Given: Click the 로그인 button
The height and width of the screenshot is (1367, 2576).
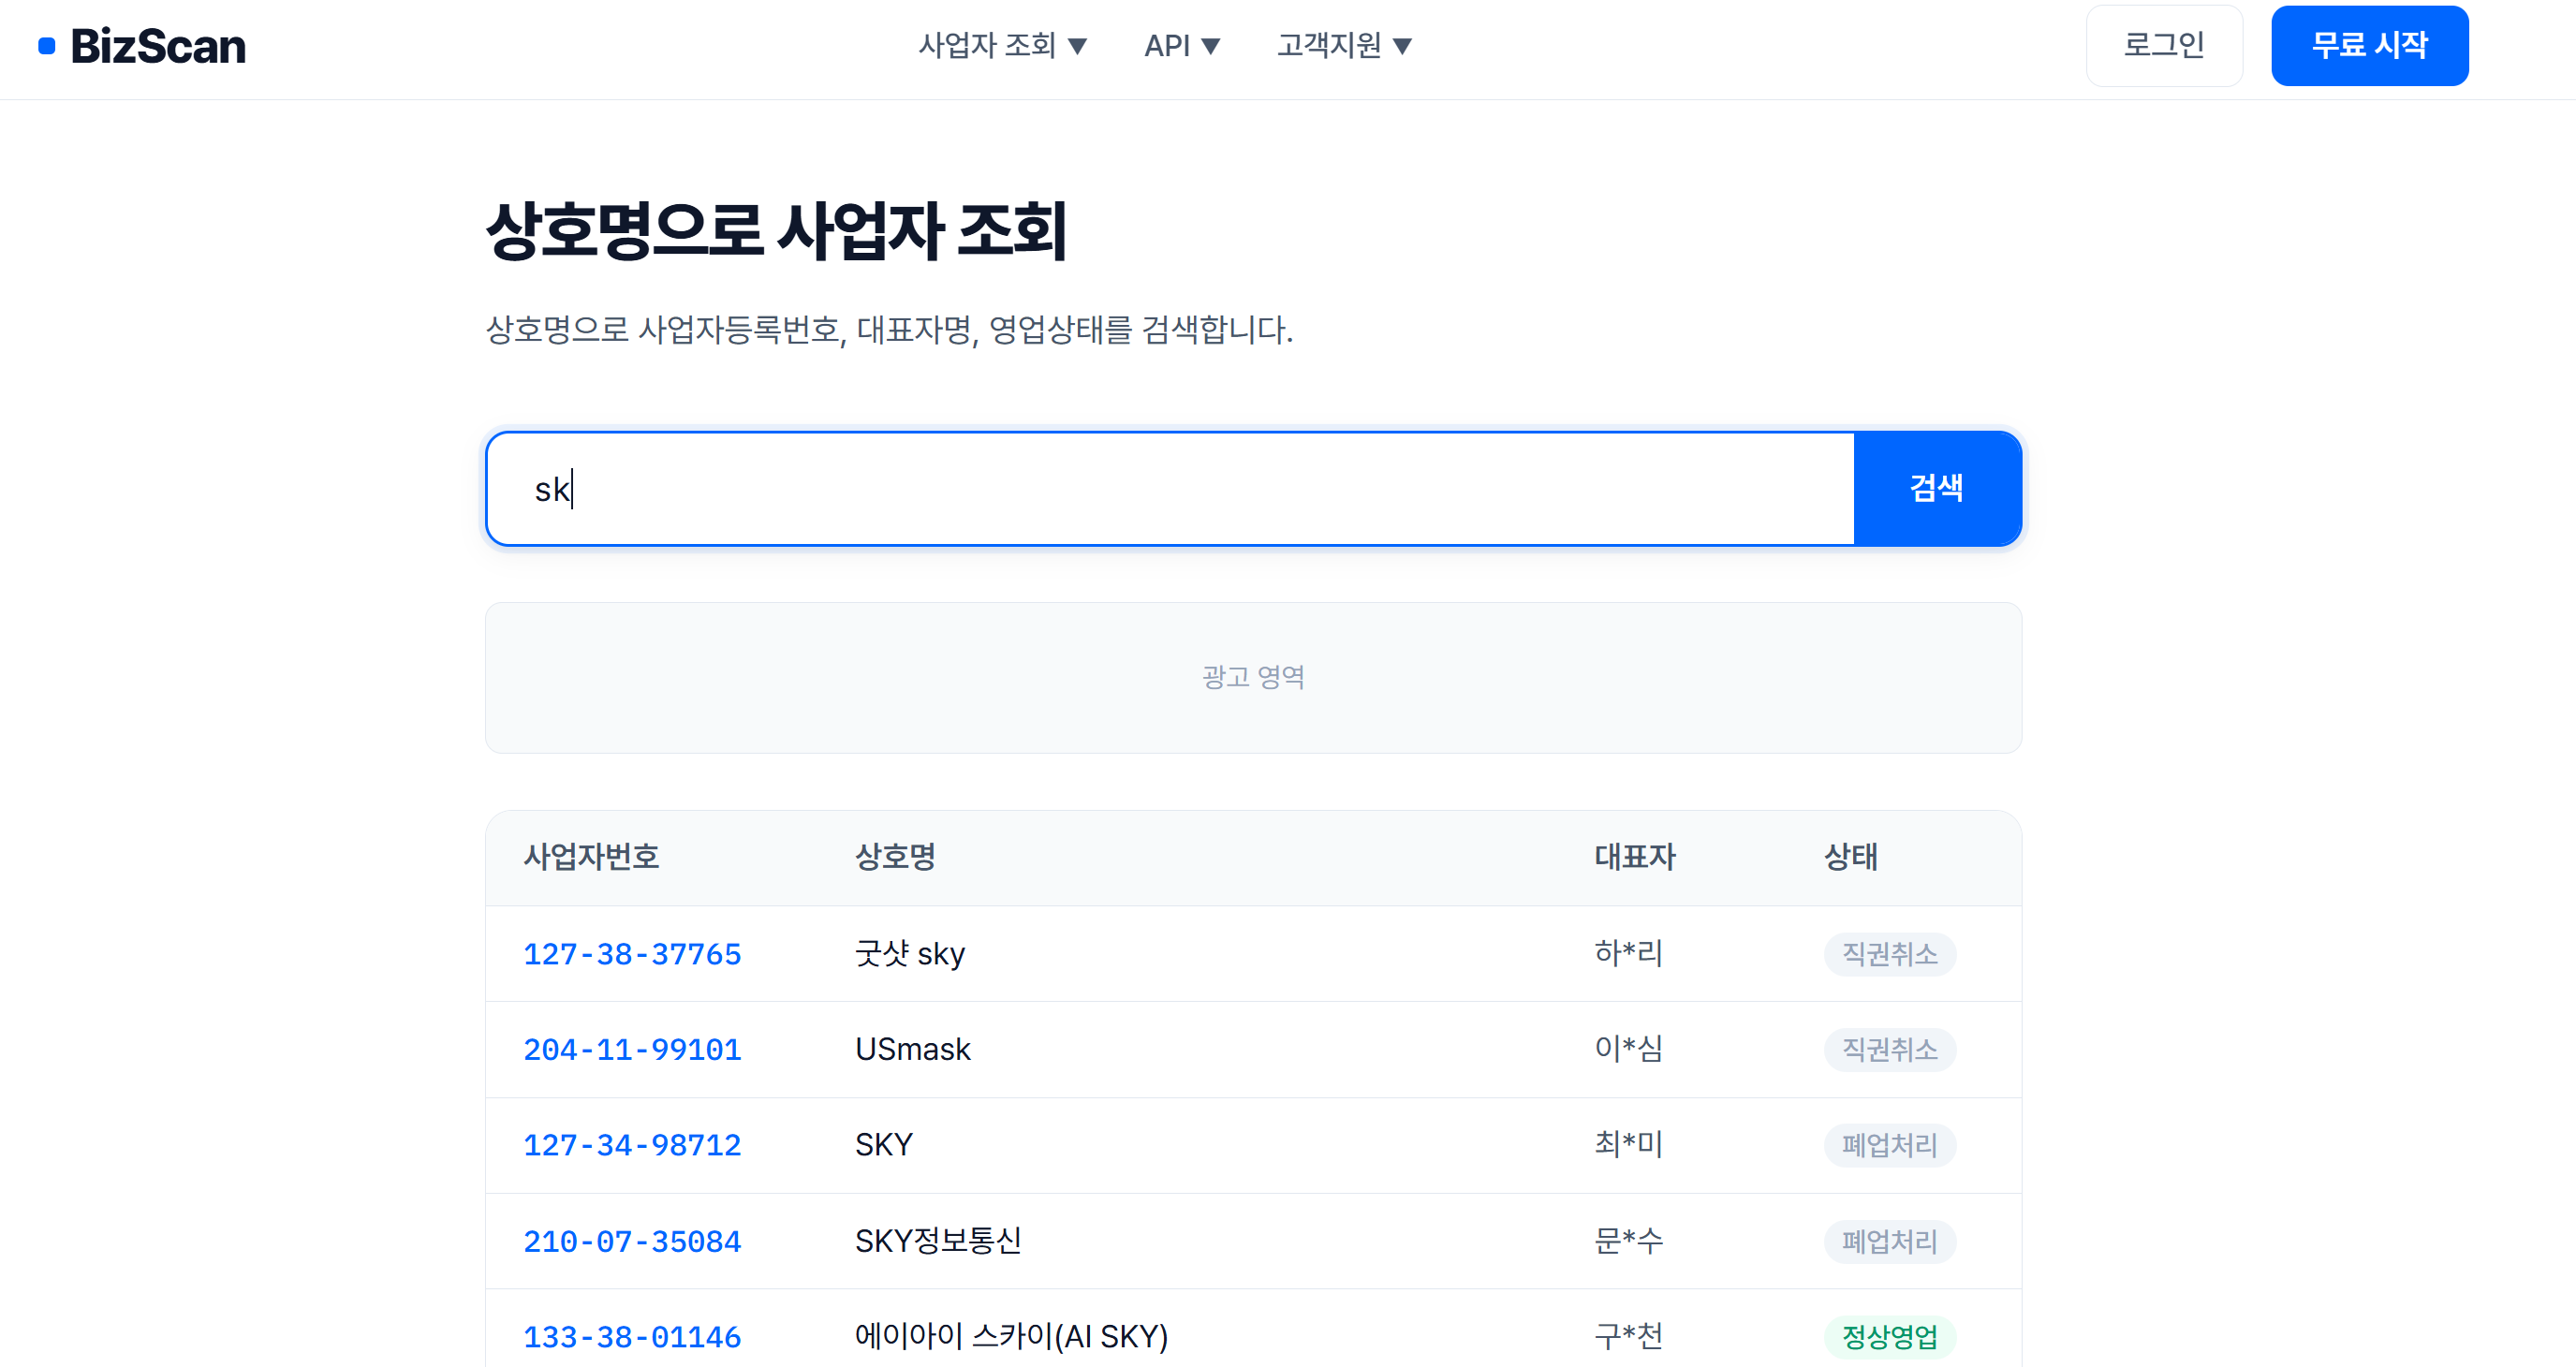Looking at the screenshot, I should pyautogui.click(x=2164, y=46).
